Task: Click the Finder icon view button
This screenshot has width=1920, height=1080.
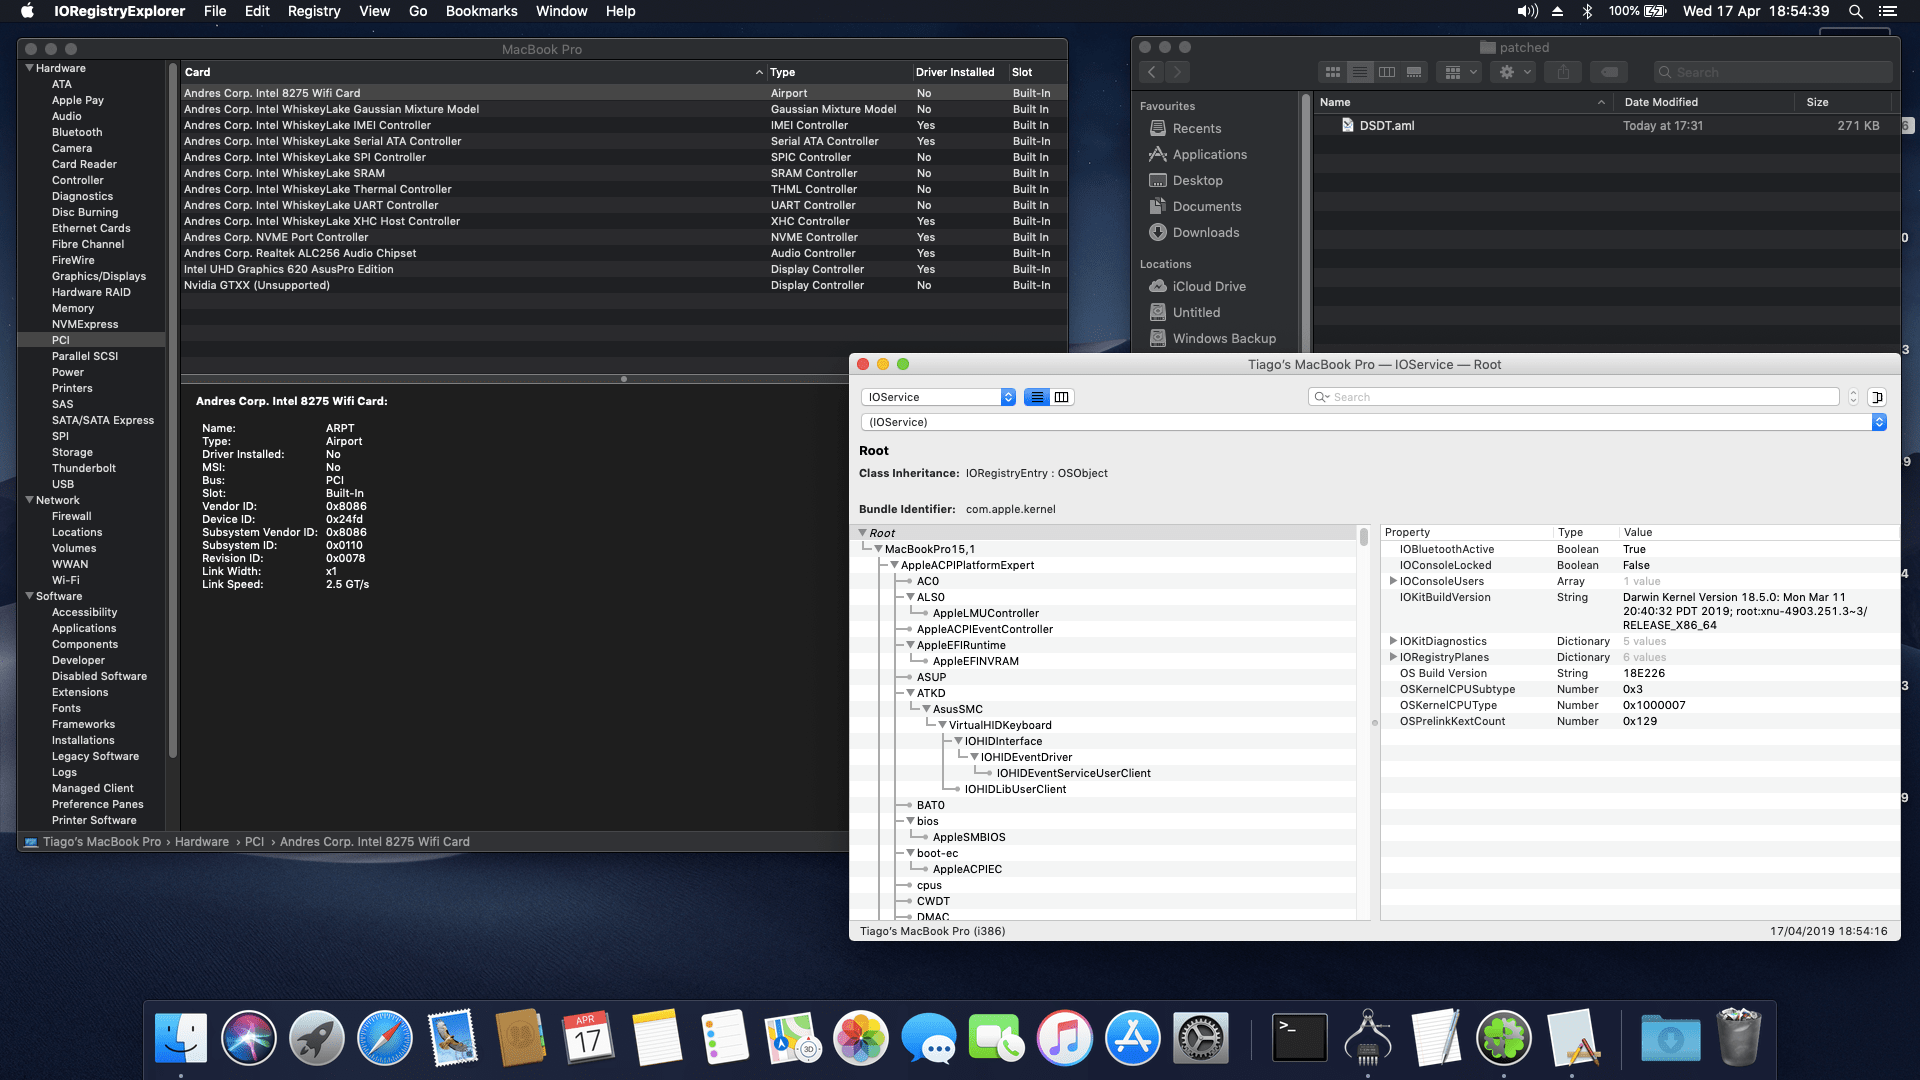Action: 1332,72
